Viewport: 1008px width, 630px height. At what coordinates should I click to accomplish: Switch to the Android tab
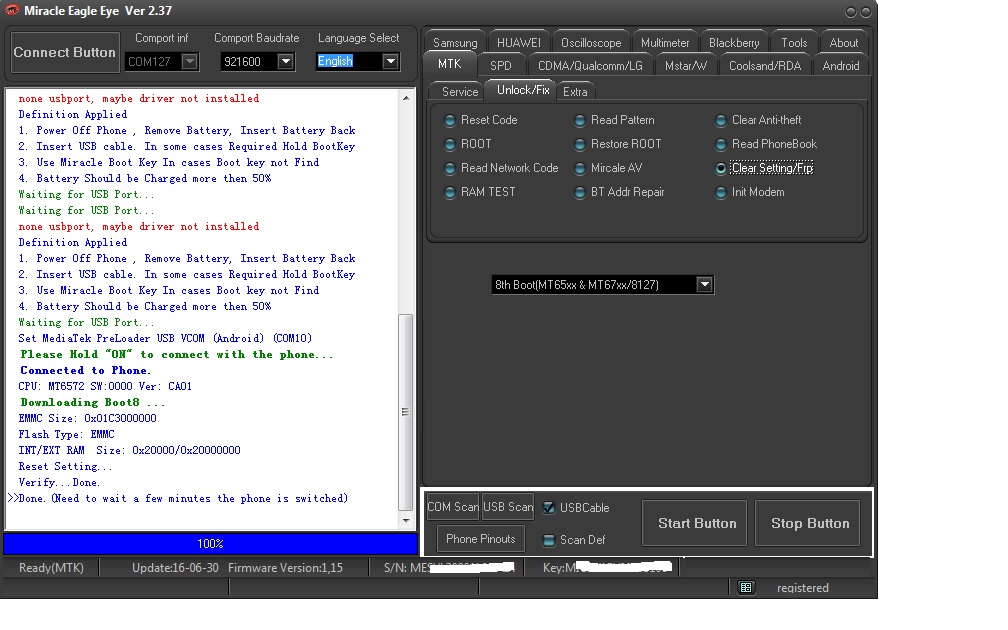pyautogui.click(x=841, y=66)
